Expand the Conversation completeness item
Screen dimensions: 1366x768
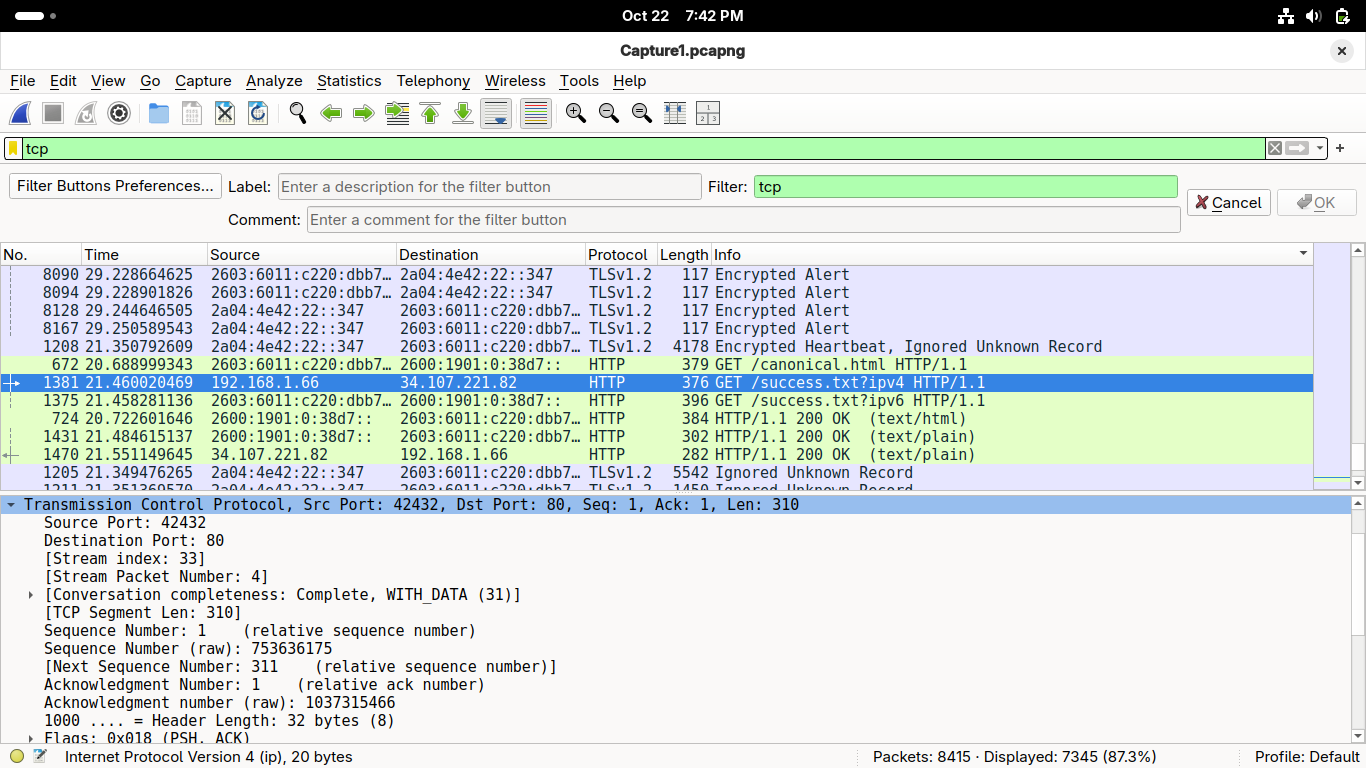click(32, 595)
